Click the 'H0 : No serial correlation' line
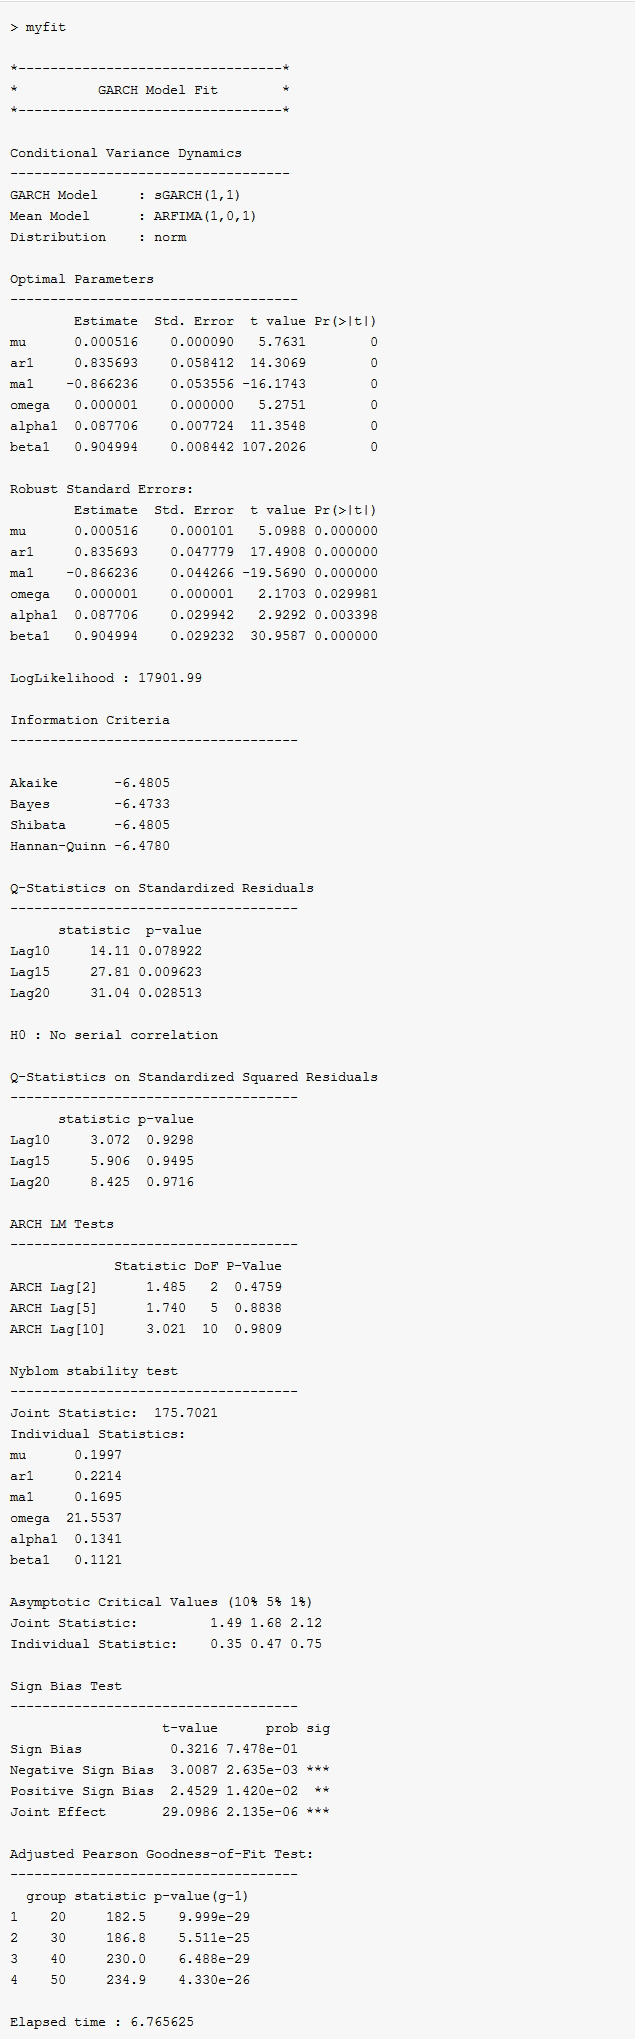Image resolution: width=635 pixels, height=2039 pixels. [114, 1035]
